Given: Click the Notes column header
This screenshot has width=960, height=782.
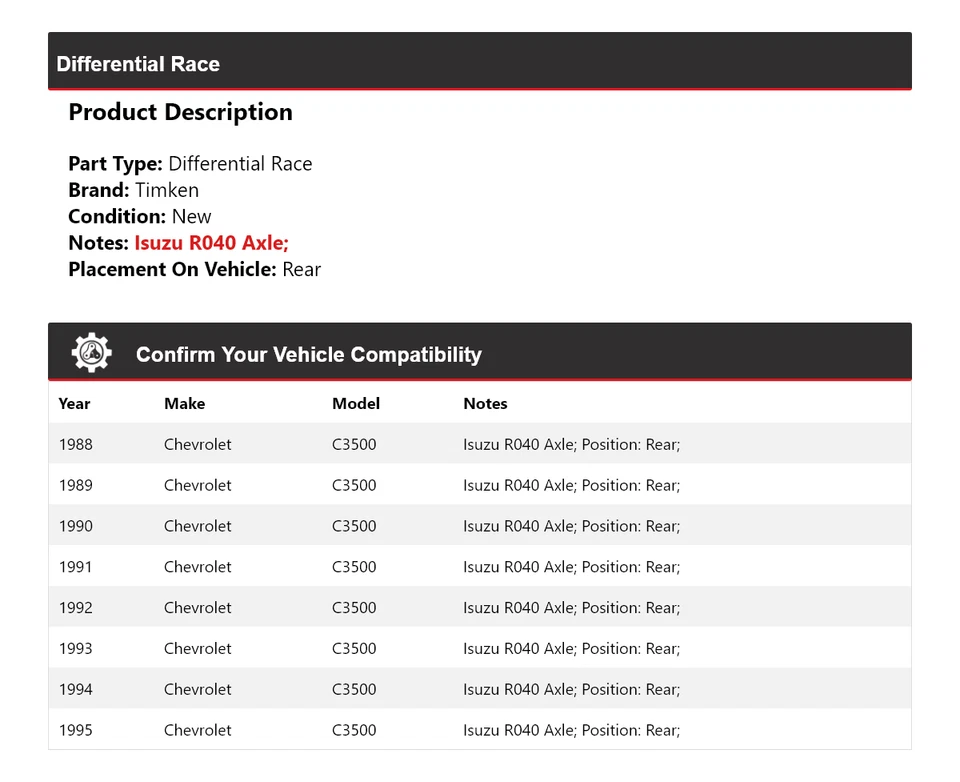Looking at the screenshot, I should coord(485,404).
